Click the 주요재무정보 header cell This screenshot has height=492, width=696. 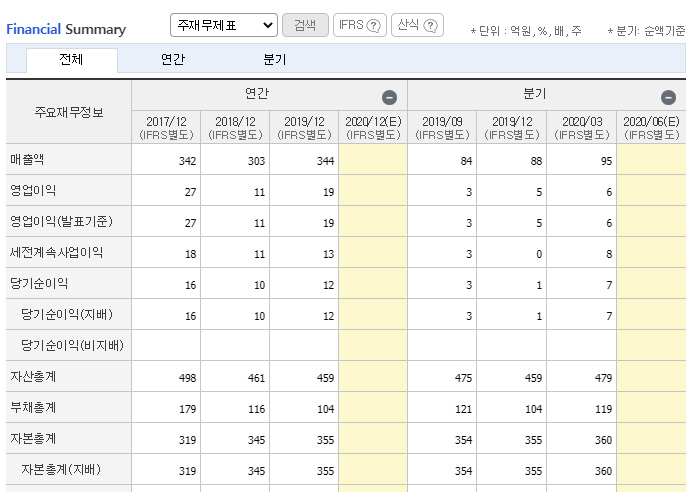69,112
